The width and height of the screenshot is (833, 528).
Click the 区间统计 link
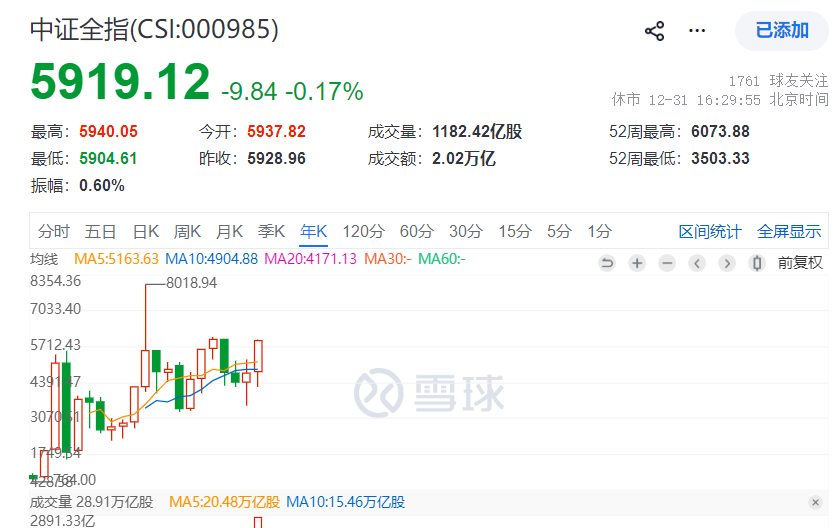click(x=710, y=232)
